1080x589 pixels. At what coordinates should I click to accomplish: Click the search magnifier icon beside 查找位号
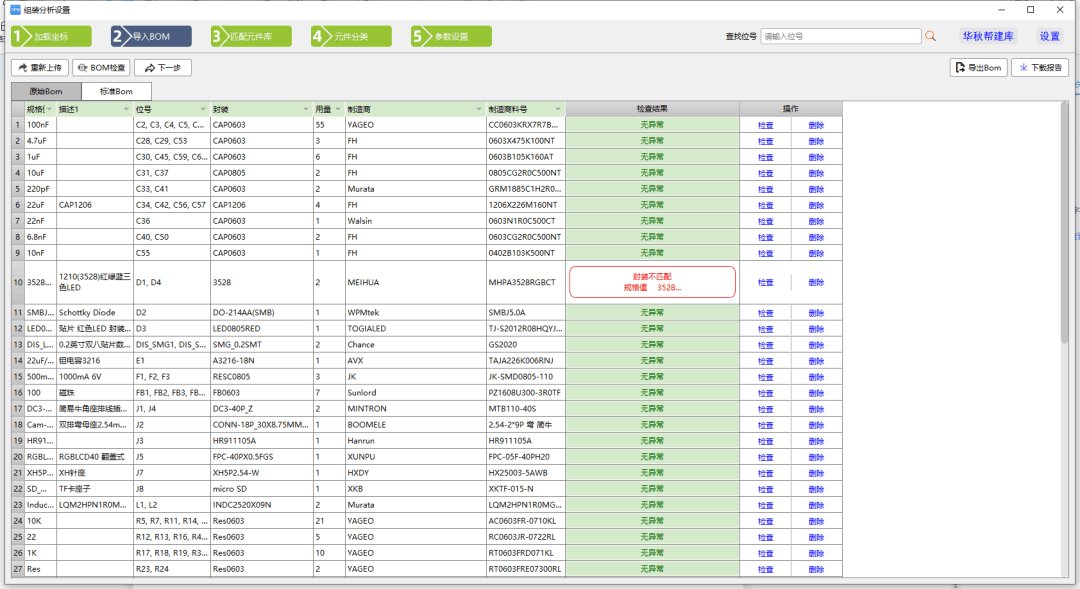coord(930,36)
